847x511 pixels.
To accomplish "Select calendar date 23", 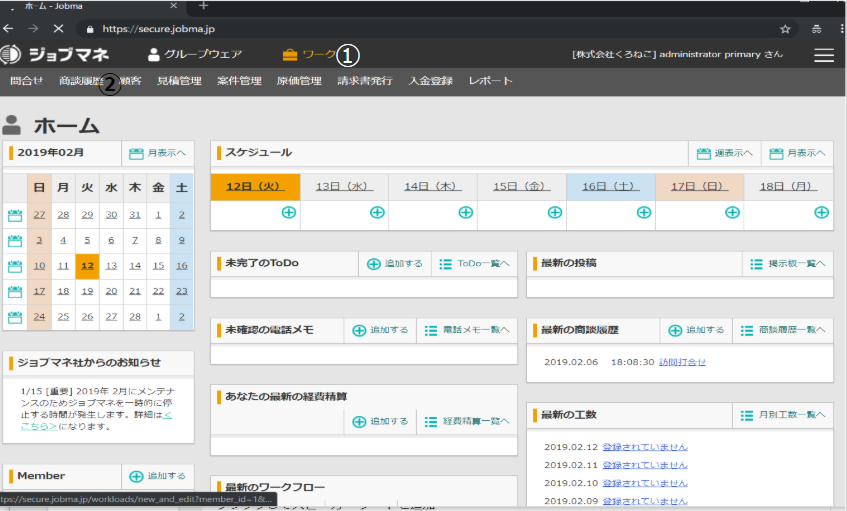I will (x=182, y=291).
